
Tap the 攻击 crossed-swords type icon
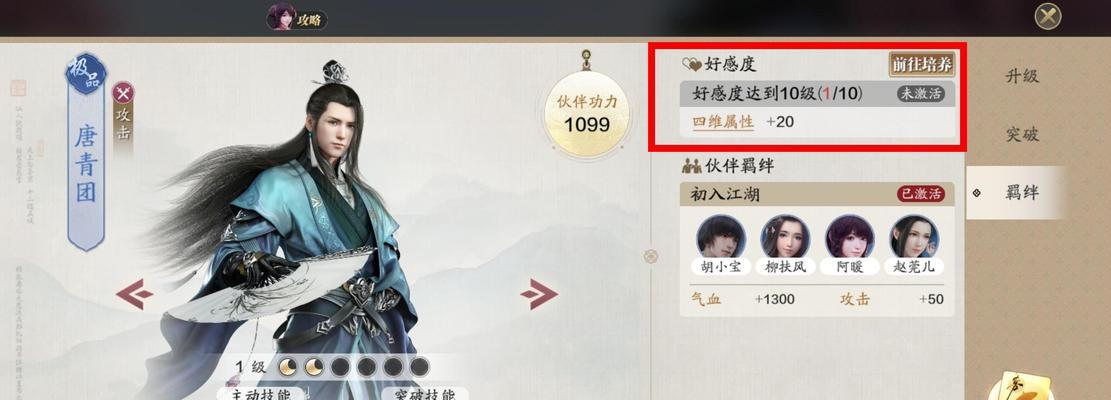[124, 93]
